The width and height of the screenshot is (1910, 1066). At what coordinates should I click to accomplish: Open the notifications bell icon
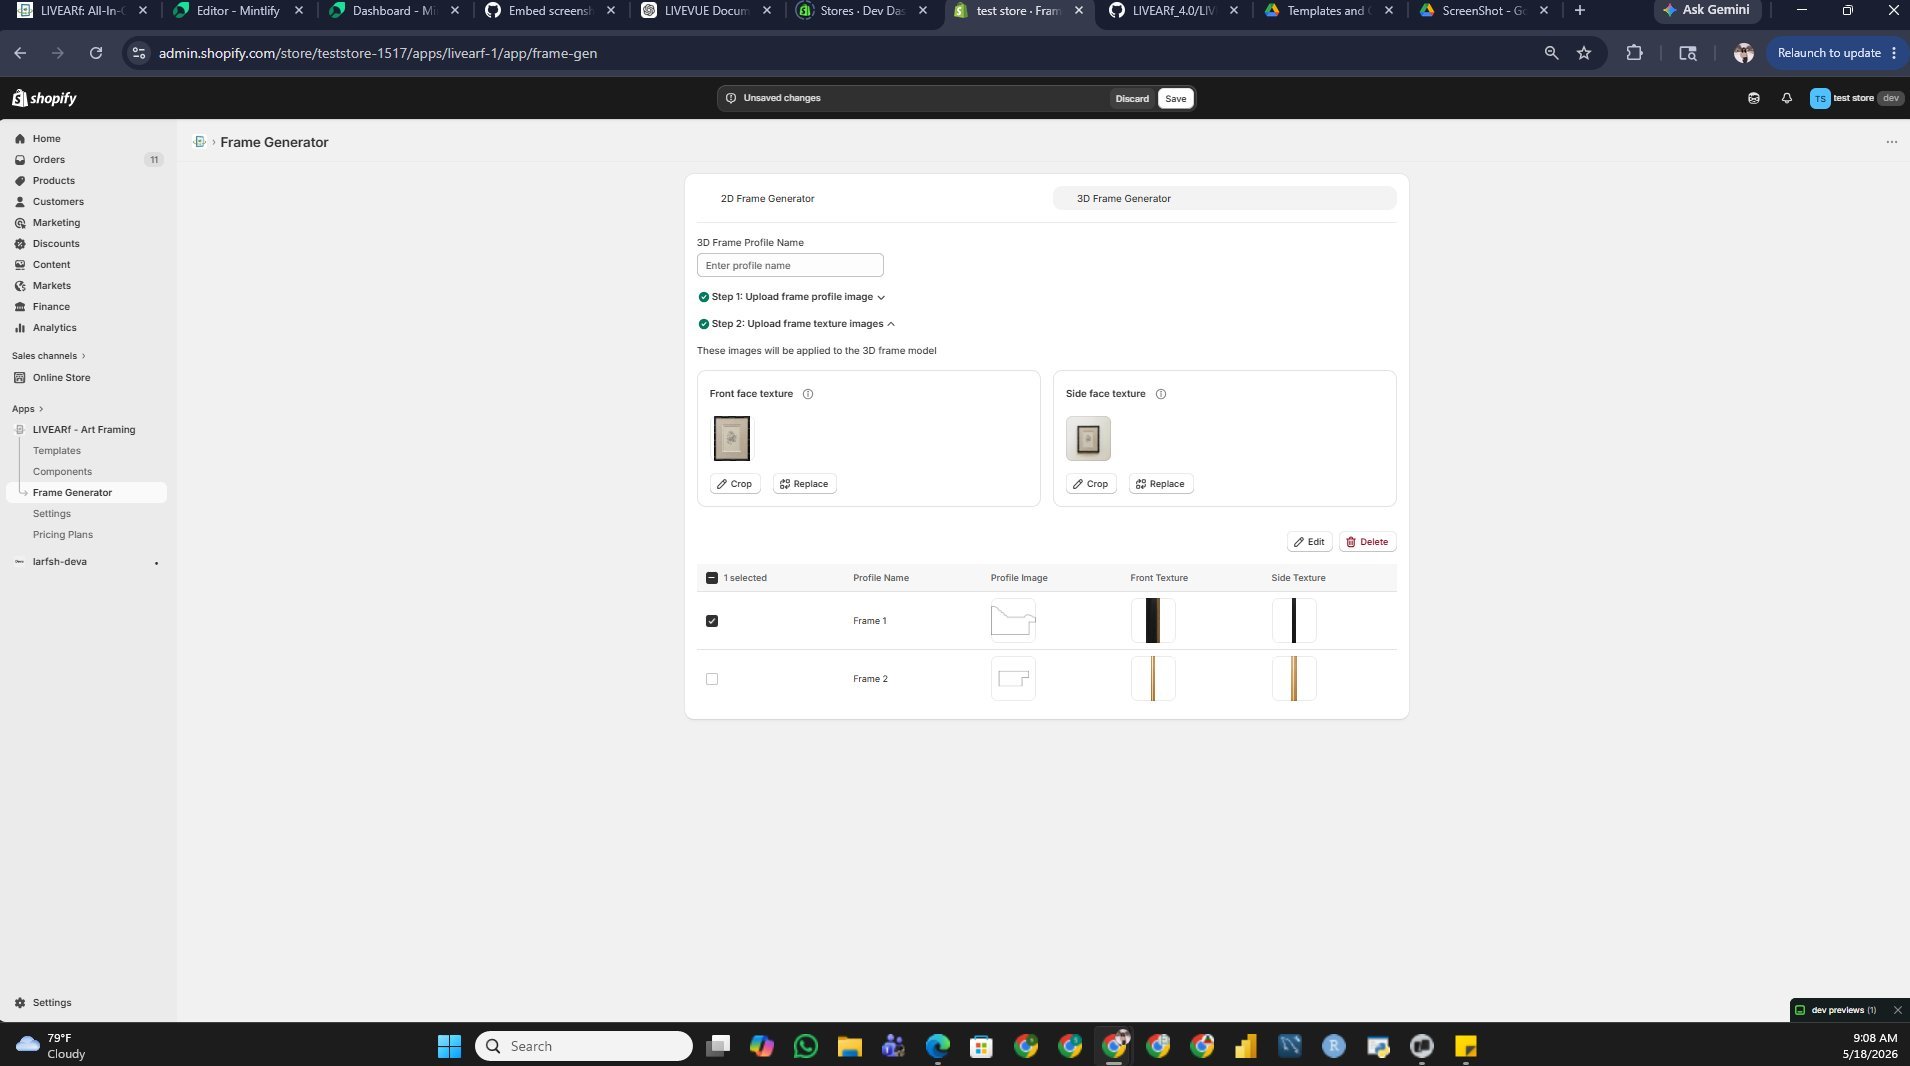coord(1786,98)
